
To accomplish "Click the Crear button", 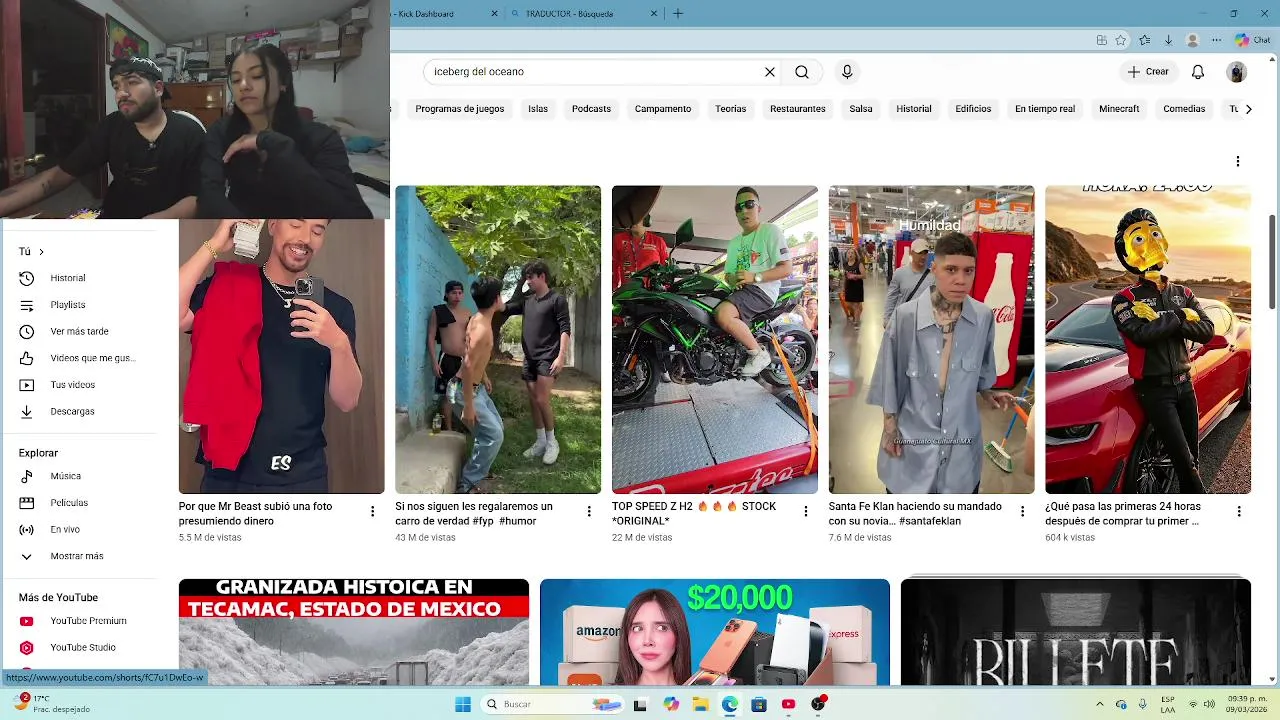I will pos(1148,72).
